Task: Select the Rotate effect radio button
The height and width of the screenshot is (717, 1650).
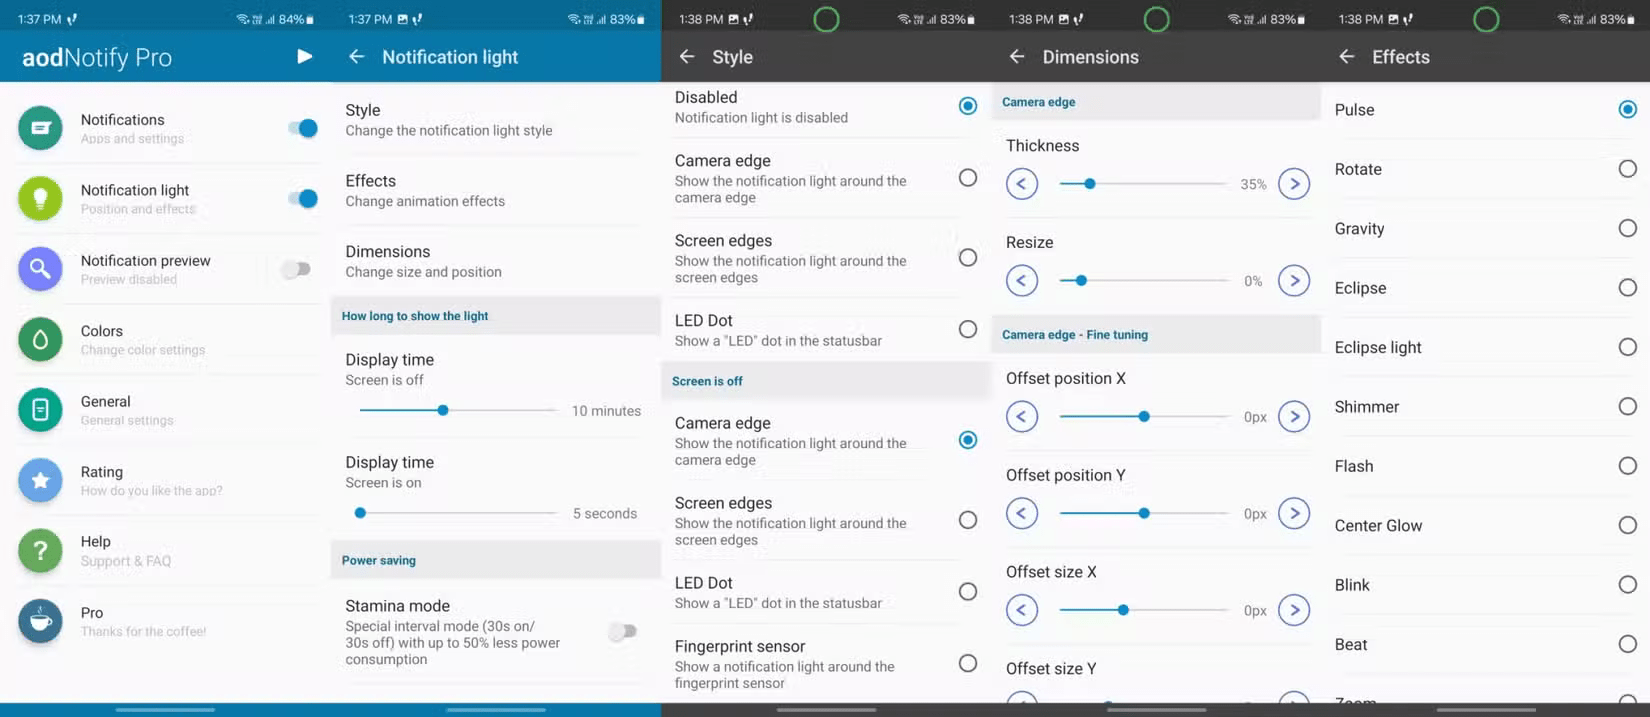Action: 1627,169
